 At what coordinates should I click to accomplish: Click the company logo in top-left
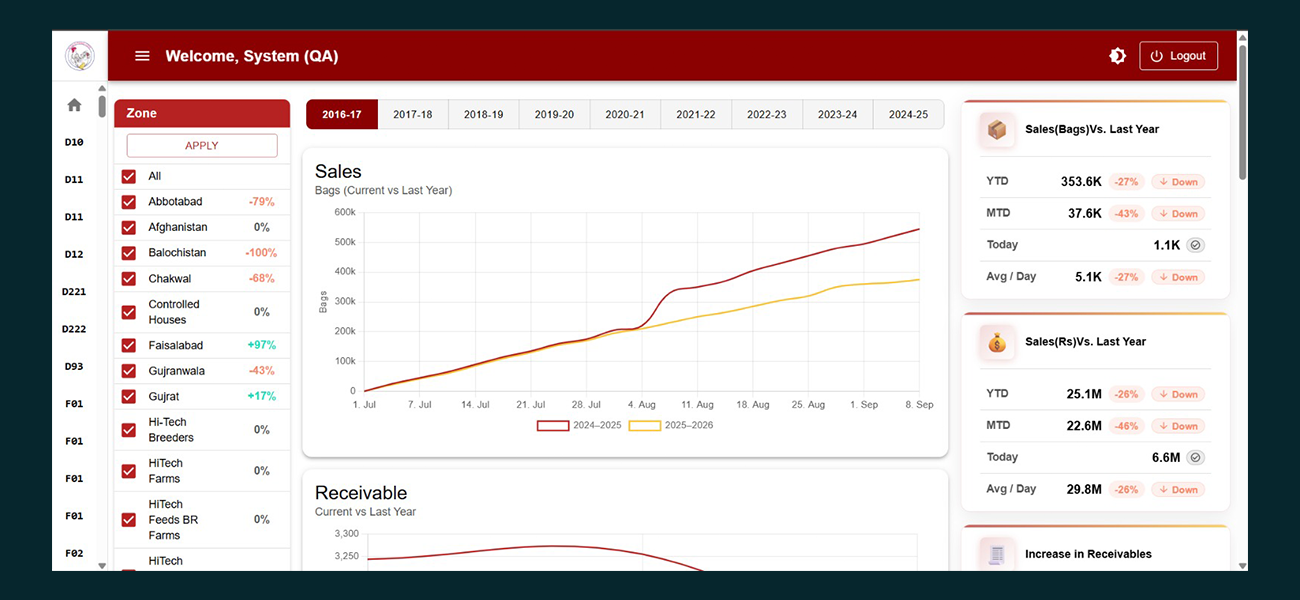click(x=79, y=56)
